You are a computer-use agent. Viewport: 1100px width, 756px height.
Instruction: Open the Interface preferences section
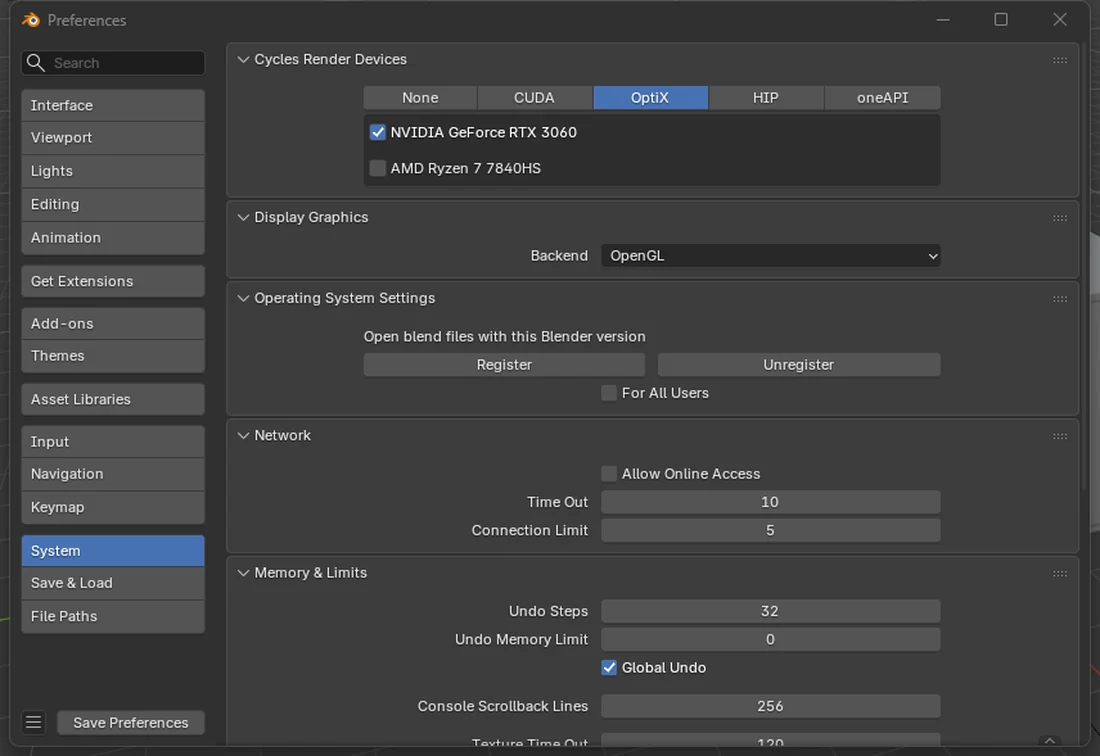coord(113,105)
